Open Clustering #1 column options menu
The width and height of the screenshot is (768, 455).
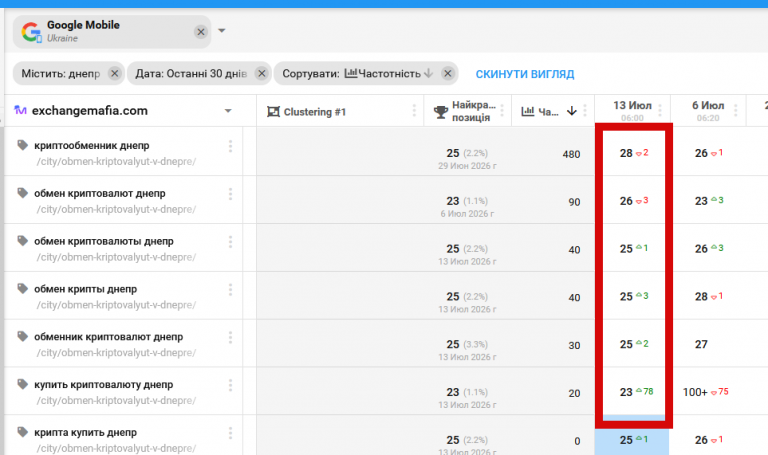point(414,111)
